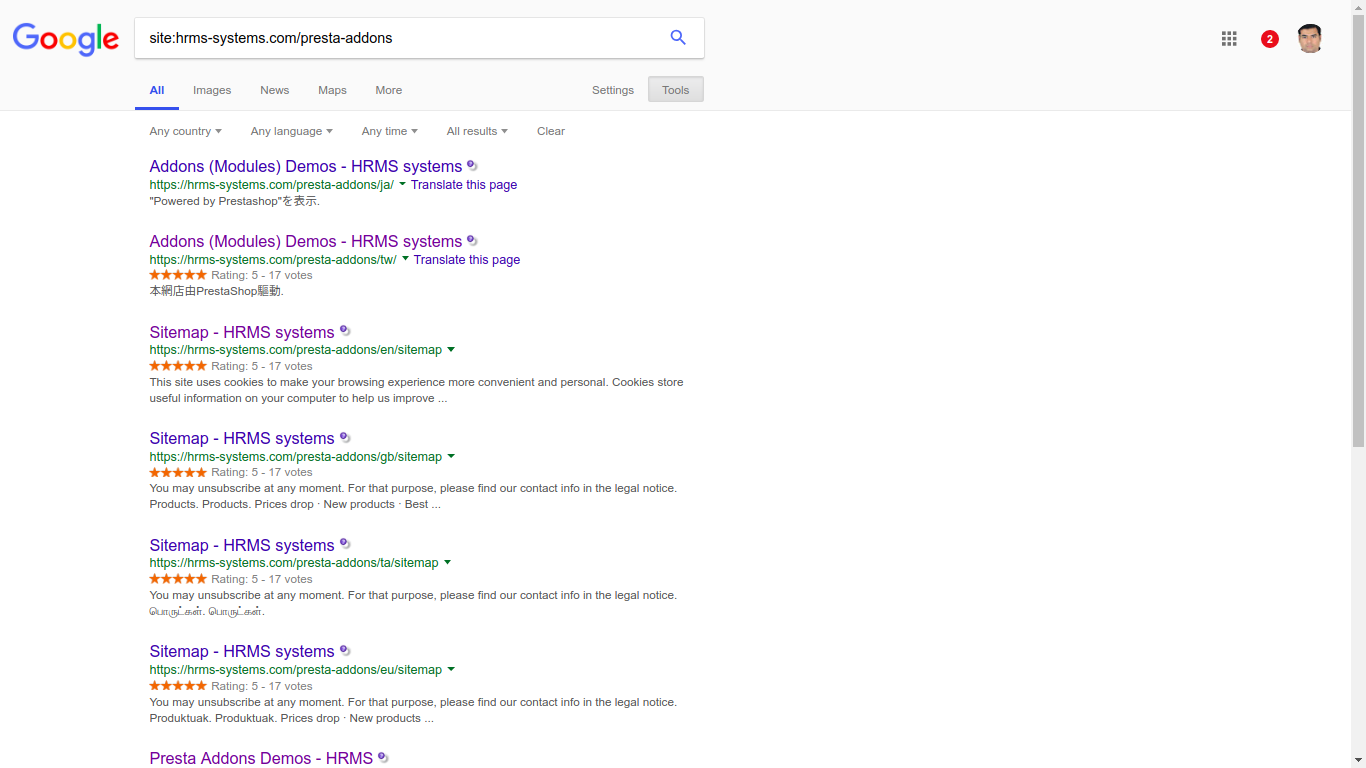Click "Powered by Prestashop" snippet text
The height and width of the screenshot is (768, 1366).
coord(235,201)
